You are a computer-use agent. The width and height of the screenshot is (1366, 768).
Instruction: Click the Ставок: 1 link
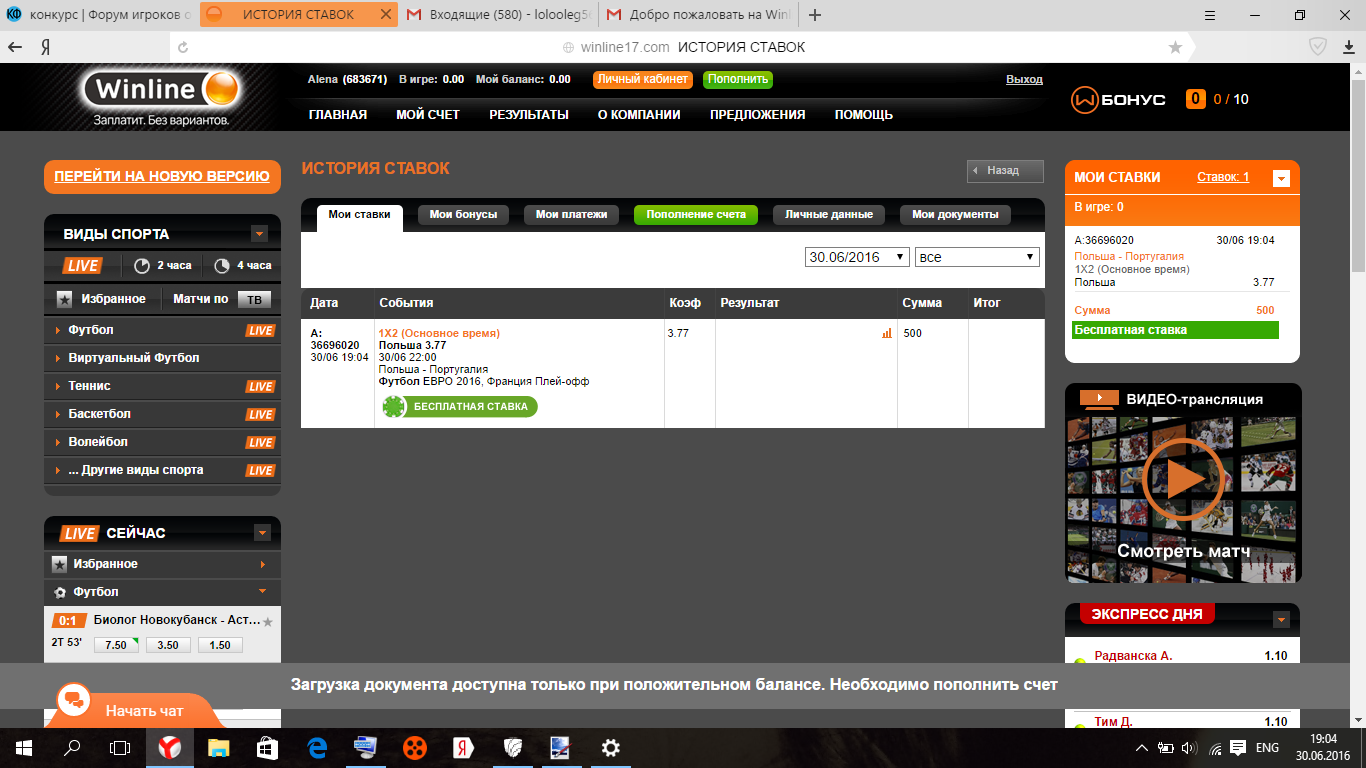tap(1223, 177)
